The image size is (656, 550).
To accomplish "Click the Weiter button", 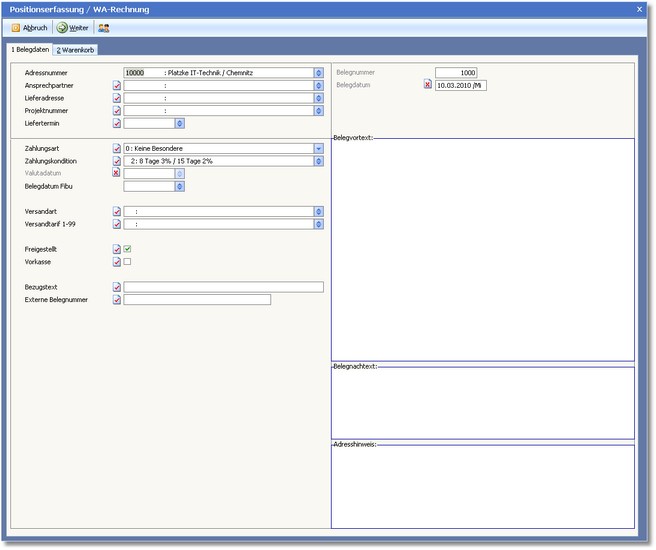I will [73, 28].
